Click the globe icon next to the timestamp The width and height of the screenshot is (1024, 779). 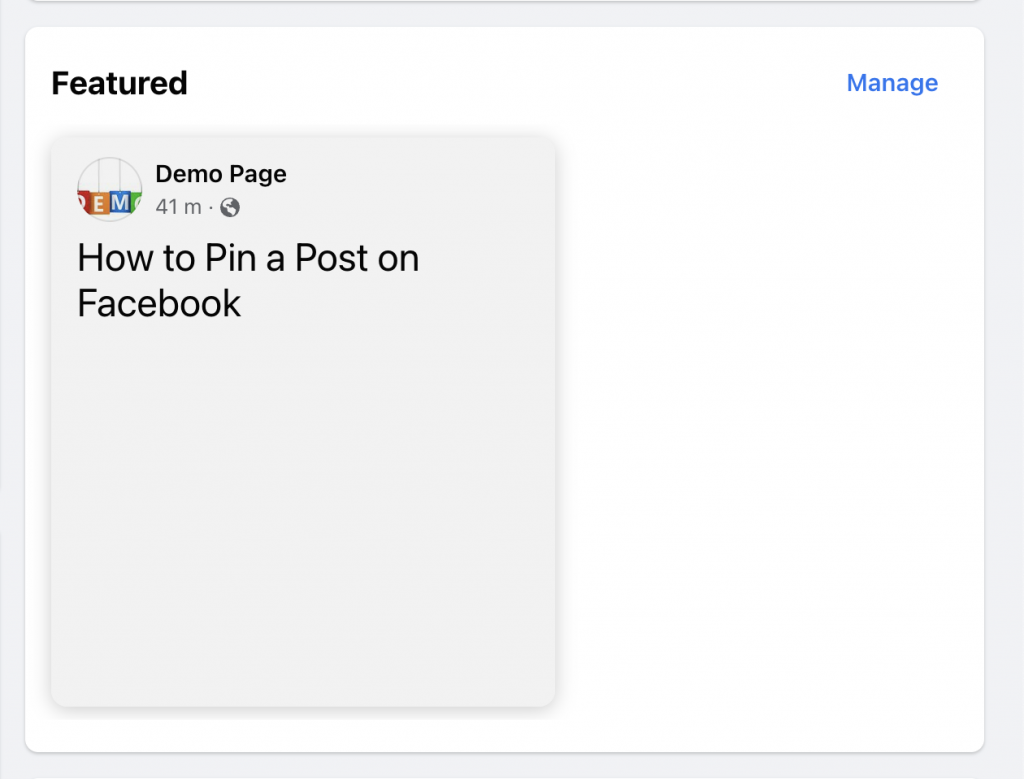230,208
